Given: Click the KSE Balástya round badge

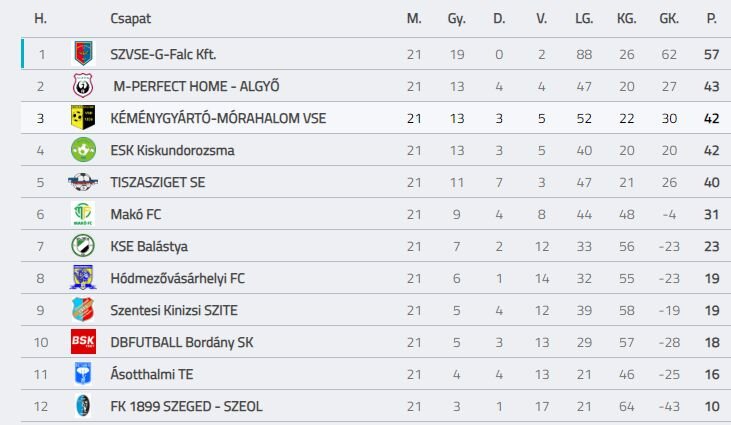Looking at the screenshot, I should pyautogui.click(x=83, y=246).
